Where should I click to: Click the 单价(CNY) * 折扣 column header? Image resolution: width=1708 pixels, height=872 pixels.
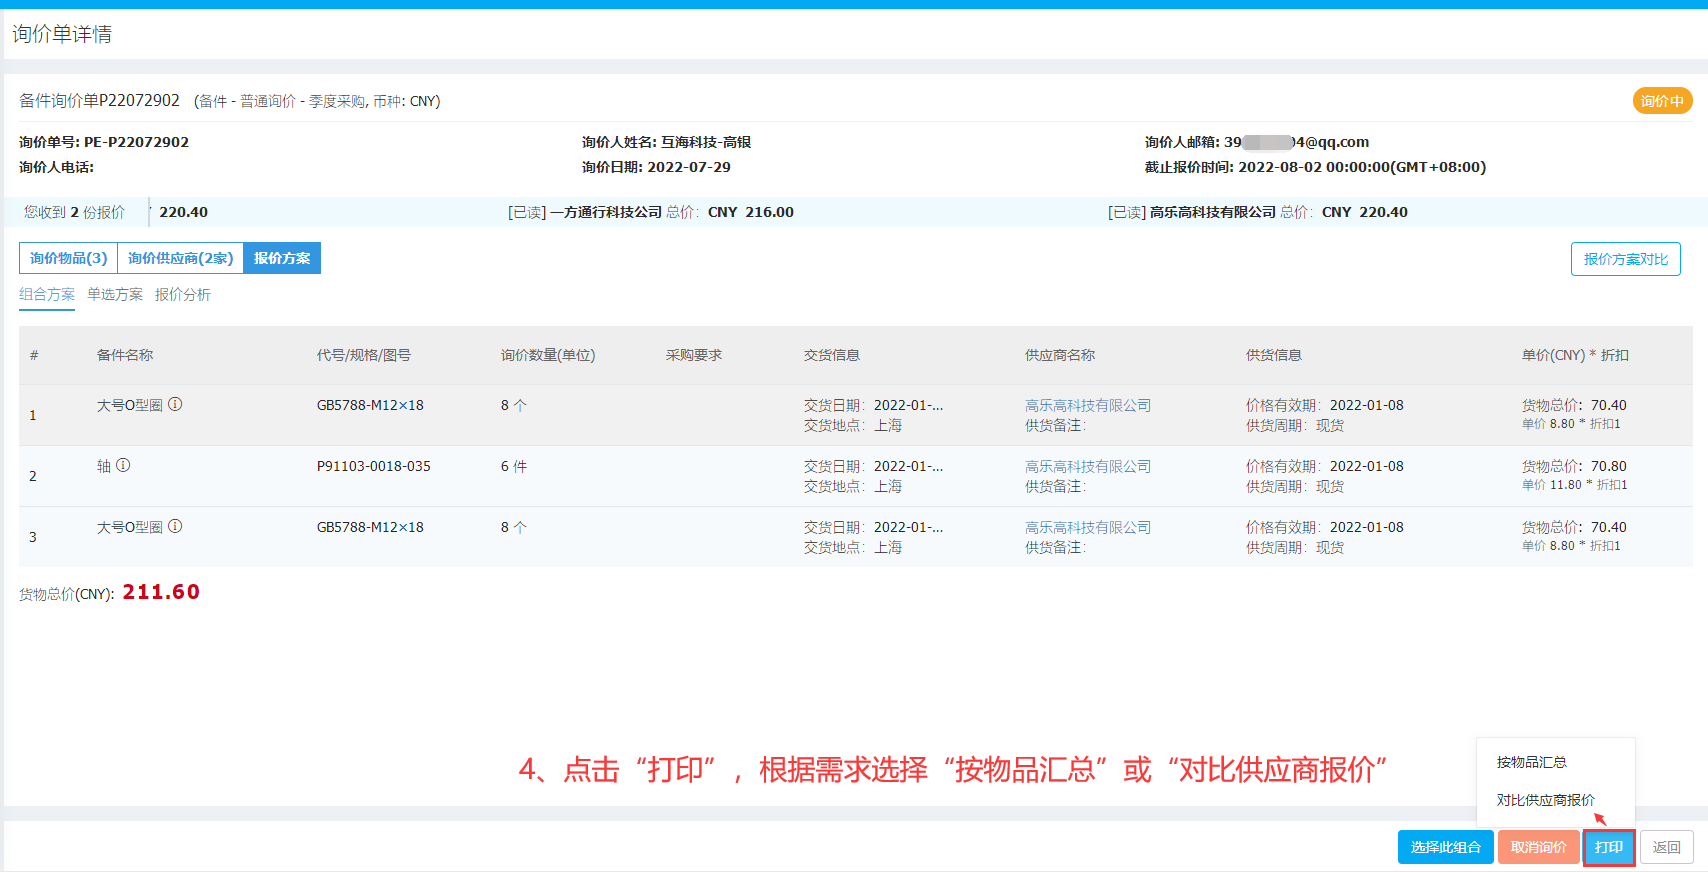(1575, 355)
